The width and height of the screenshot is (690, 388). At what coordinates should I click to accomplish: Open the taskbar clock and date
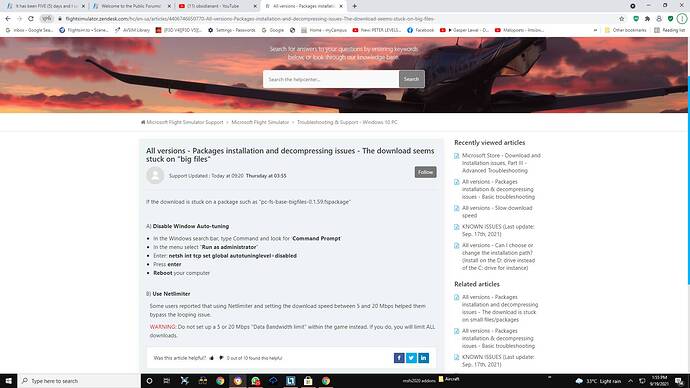tap(659, 381)
